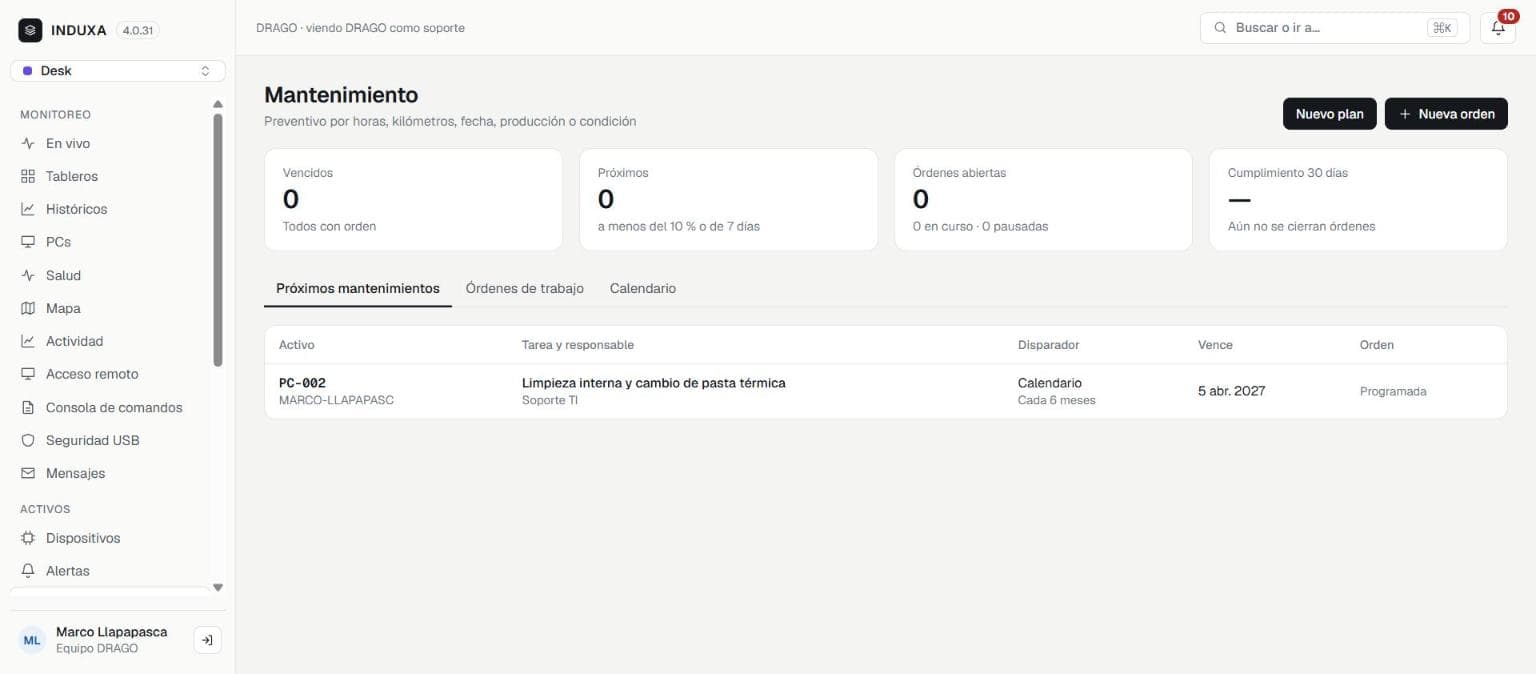The width and height of the screenshot is (1536, 674).
Task: Switch to Órdenes de trabajo tab
Action: click(x=524, y=288)
